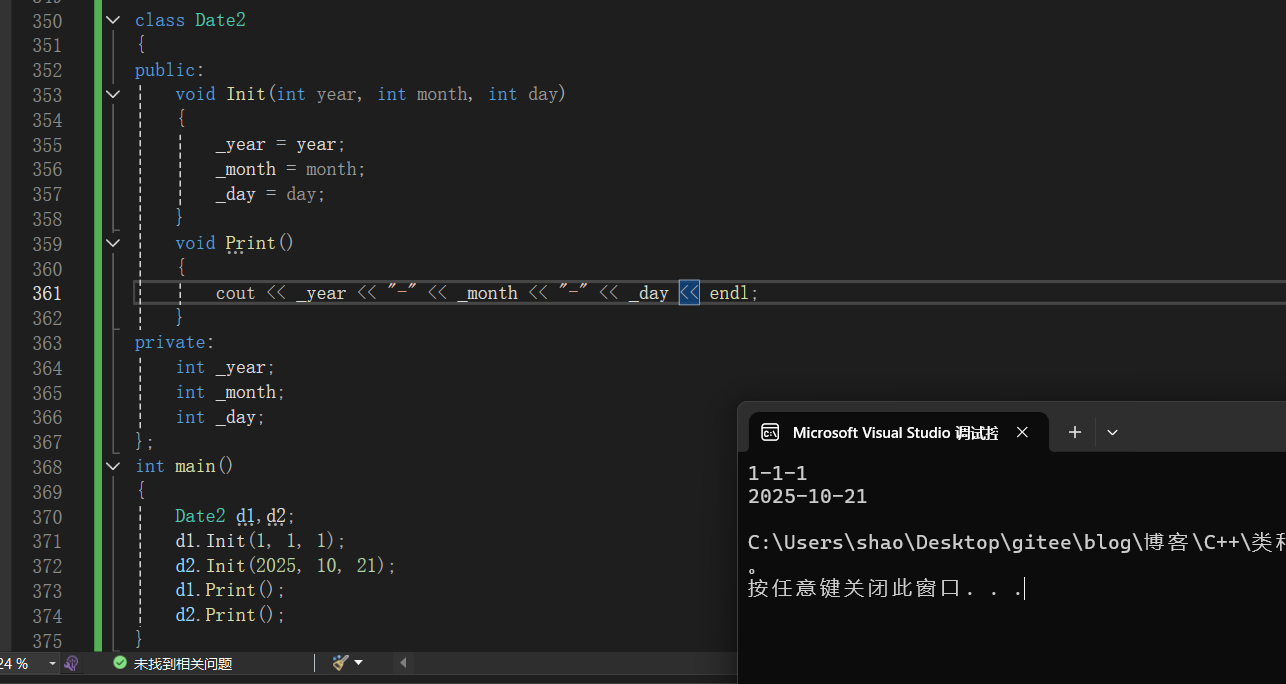This screenshot has height=684, width=1286.
Task: Click the int day parameter in Init
Action: pyautogui.click(x=522, y=94)
